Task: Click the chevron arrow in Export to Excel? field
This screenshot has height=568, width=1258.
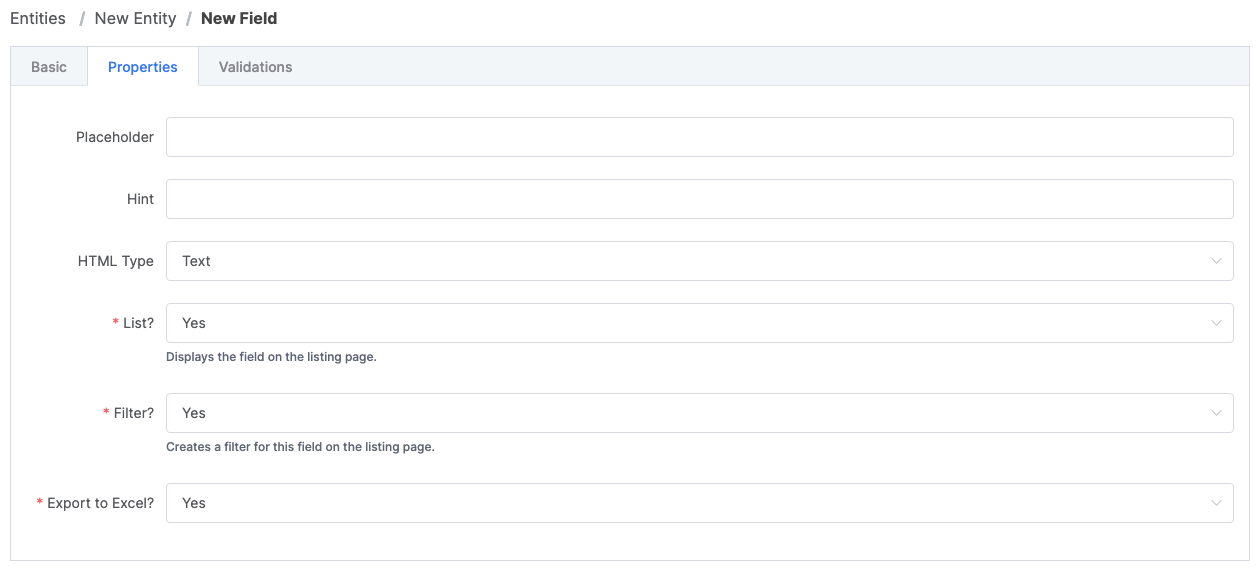Action: (1216, 503)
